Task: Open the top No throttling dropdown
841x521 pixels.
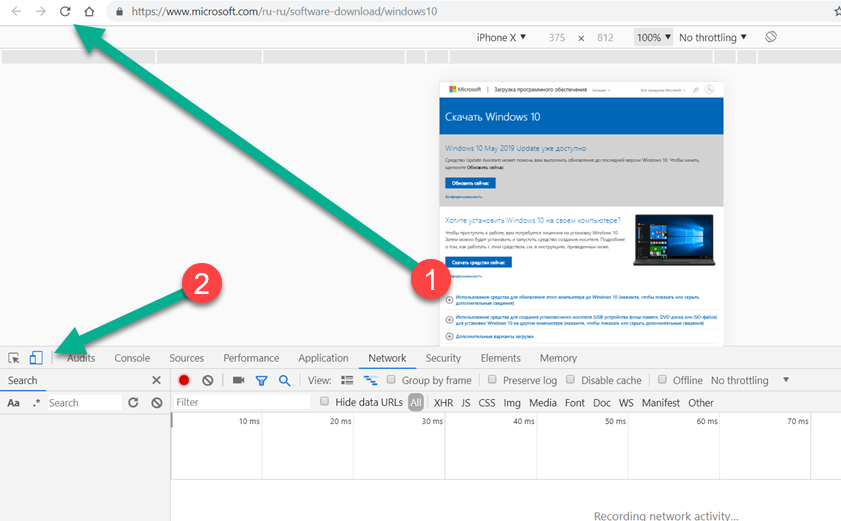Action: pyautogui.click(x=713, y=37)
